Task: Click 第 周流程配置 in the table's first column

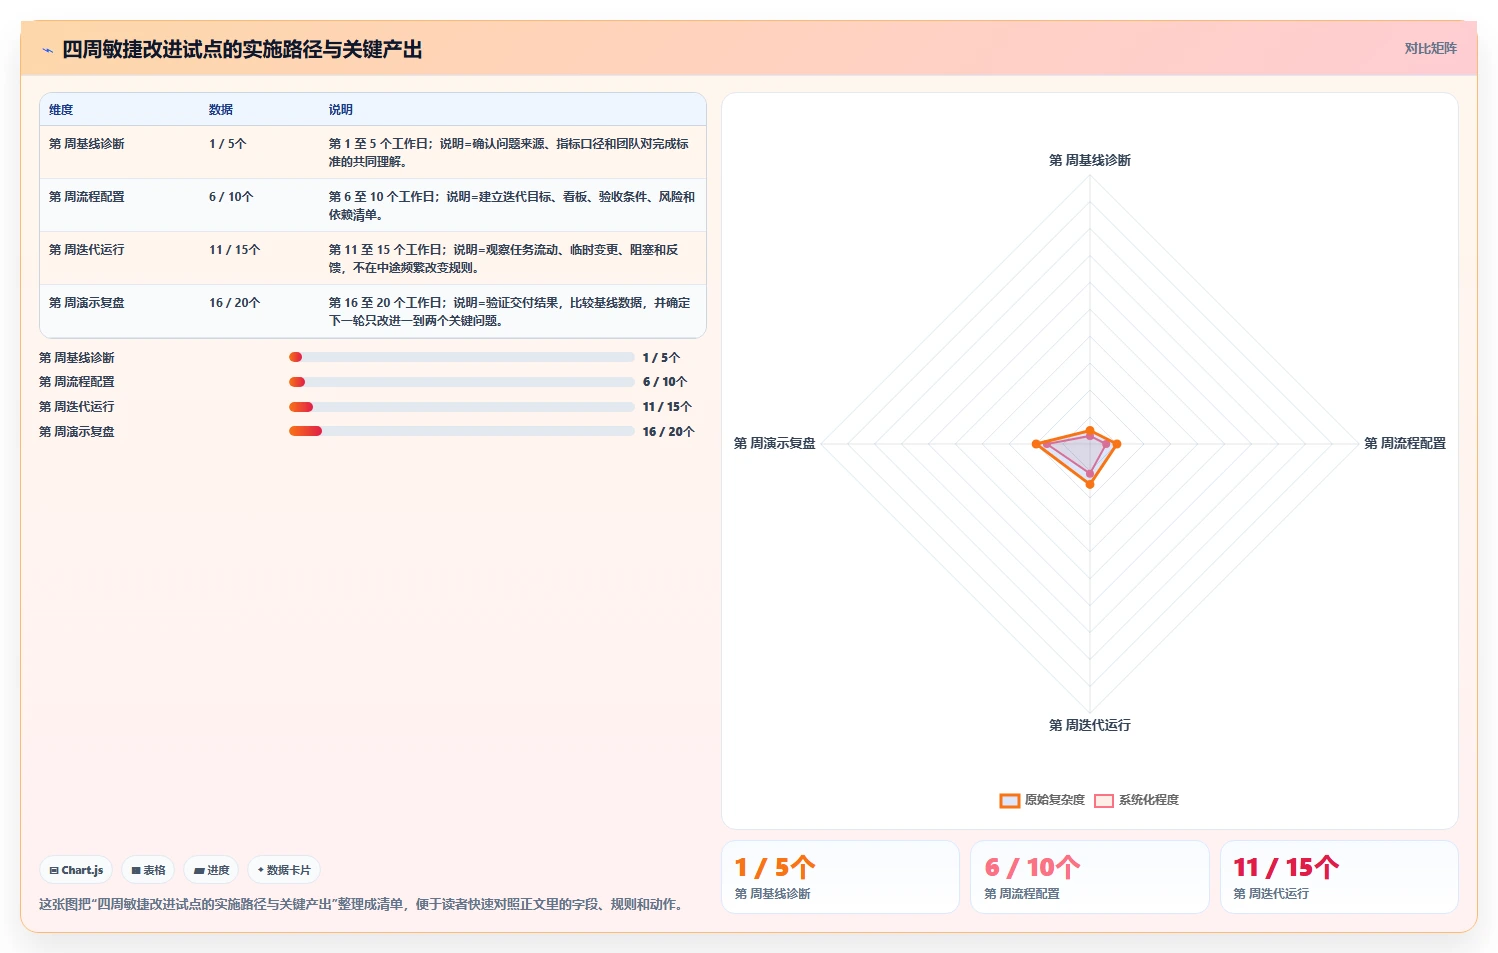Action: coord(87,197)
